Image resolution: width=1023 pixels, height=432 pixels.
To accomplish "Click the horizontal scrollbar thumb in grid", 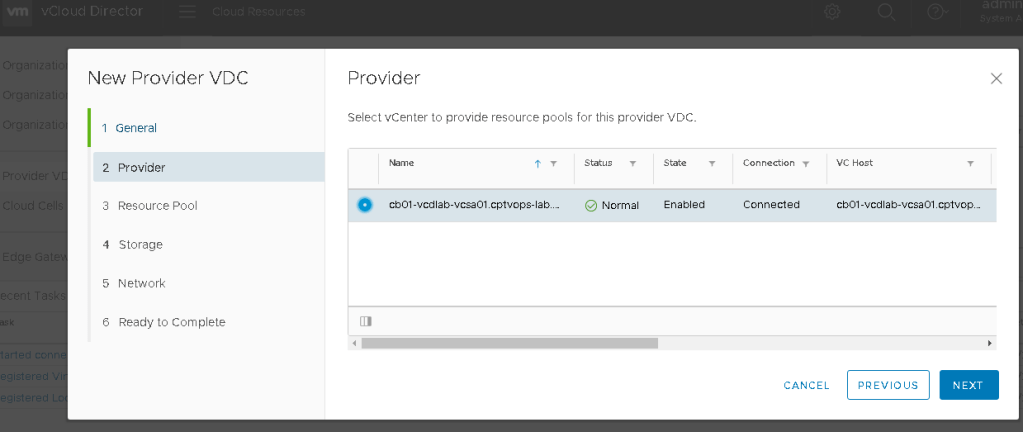I will pos(509,343).
